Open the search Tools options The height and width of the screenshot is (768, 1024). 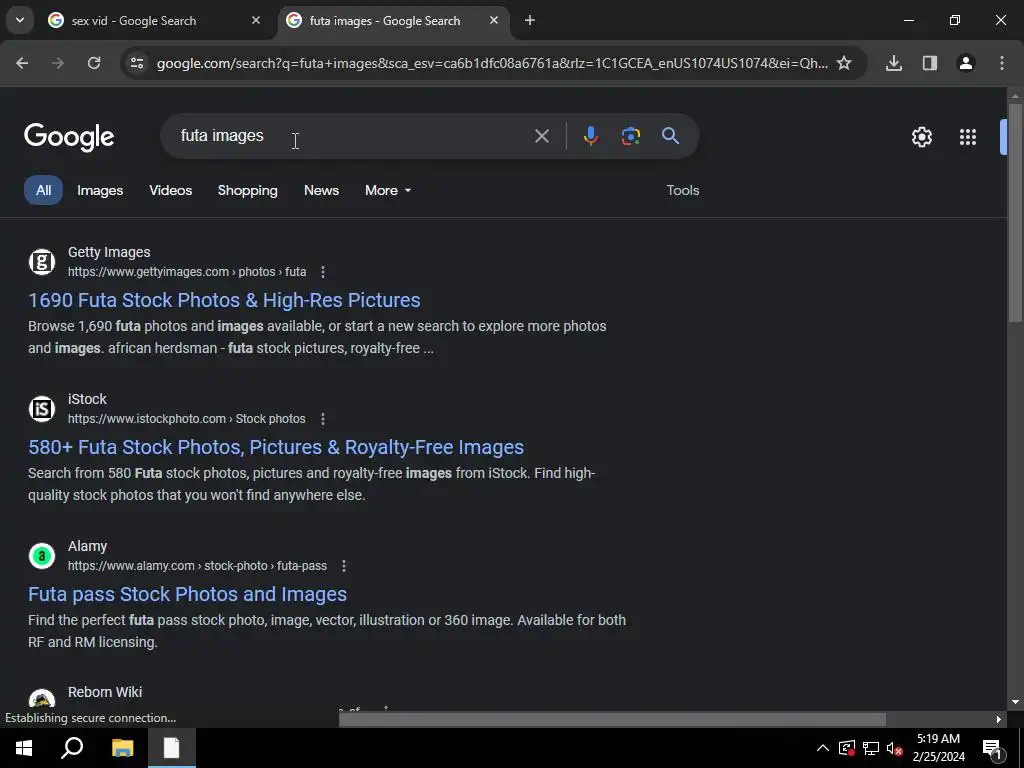682,191
